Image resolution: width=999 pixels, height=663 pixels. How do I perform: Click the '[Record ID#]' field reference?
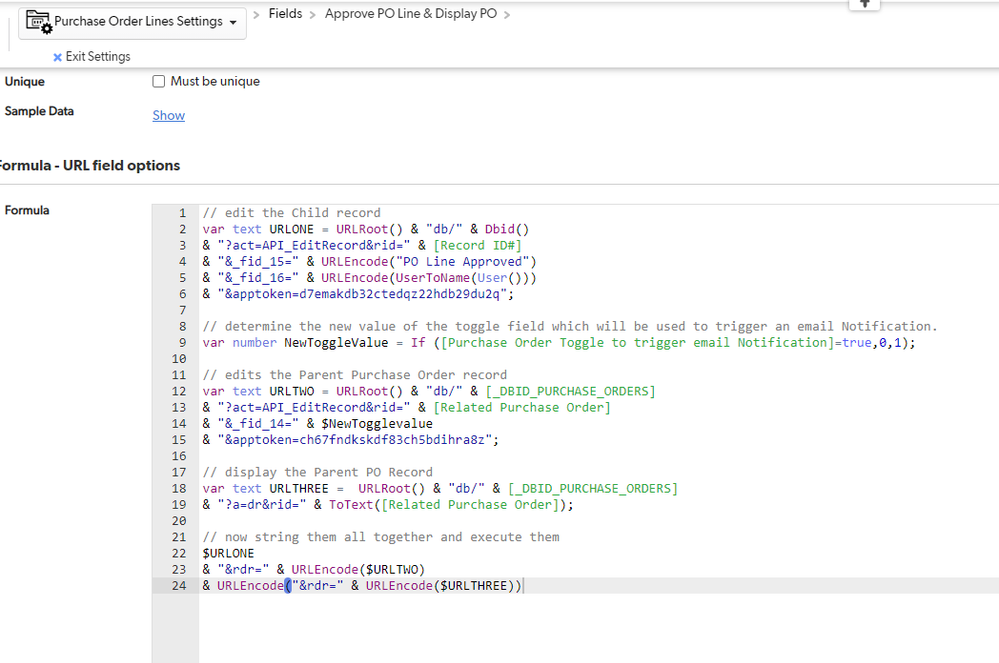478,245
